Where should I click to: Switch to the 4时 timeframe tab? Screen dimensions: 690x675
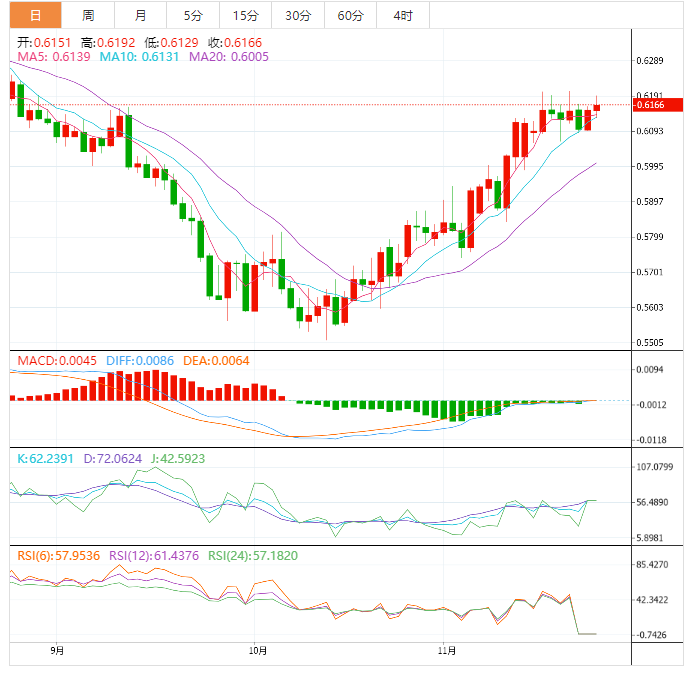(x=403, y=15)
